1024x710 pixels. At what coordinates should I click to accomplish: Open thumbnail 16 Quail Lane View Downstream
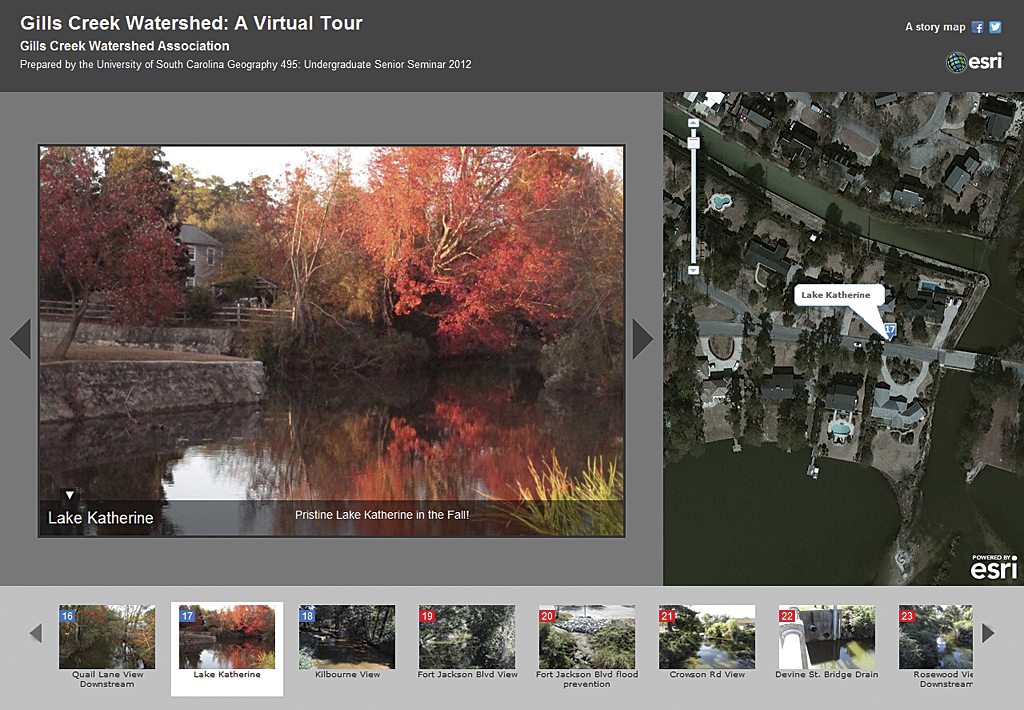(x=107, y=637)
